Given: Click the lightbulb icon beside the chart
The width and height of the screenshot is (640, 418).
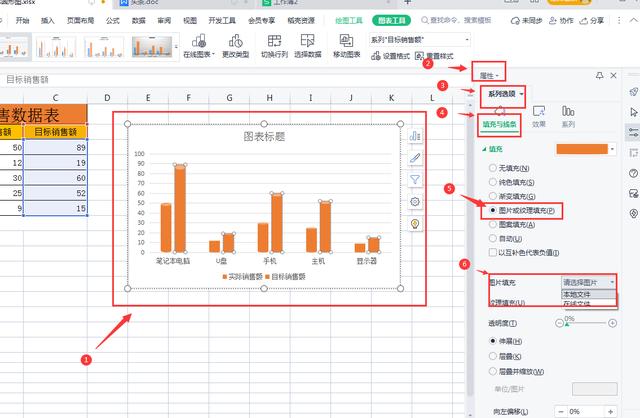Looking at the screenshot, I should (x=415, y=224).
